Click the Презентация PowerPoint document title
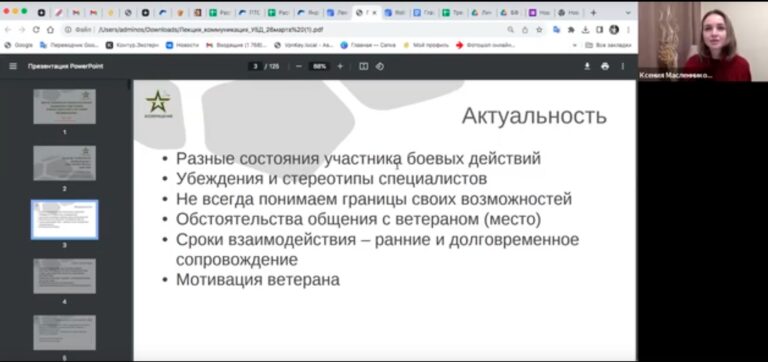This screenshot has height=362, width=768. click(66, 66)
